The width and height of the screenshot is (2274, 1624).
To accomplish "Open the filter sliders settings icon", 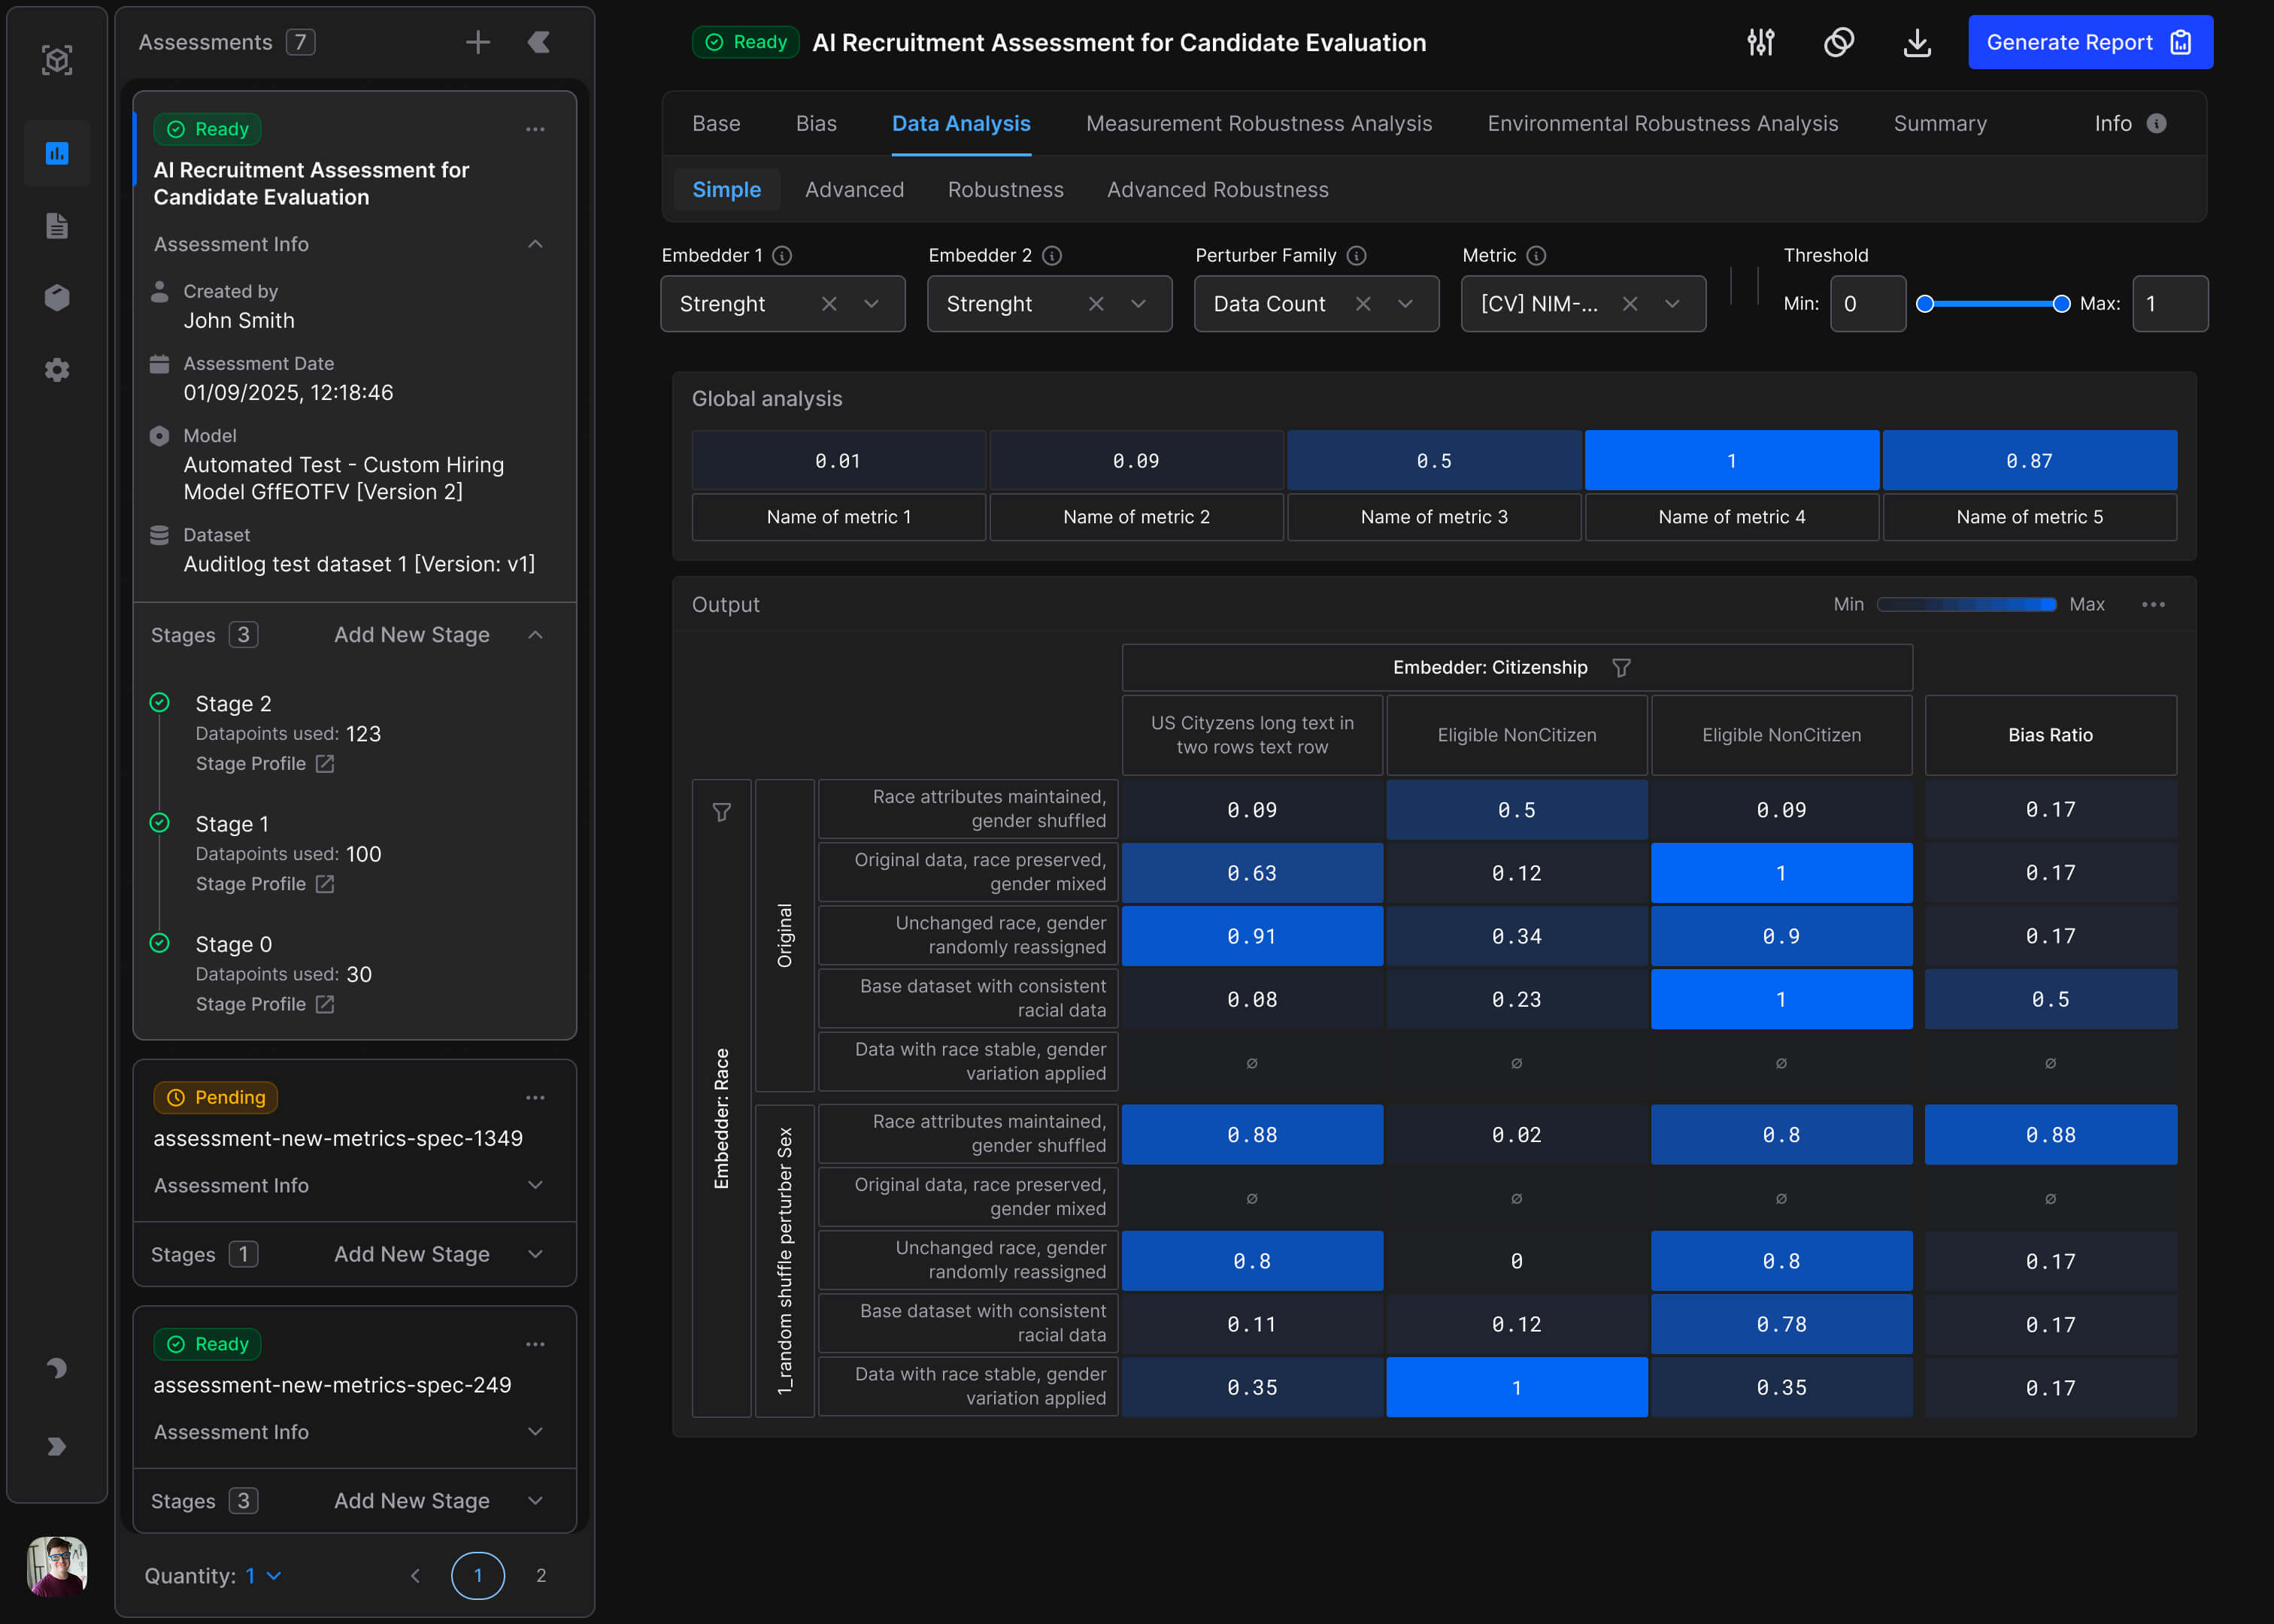I will 1760,43.
